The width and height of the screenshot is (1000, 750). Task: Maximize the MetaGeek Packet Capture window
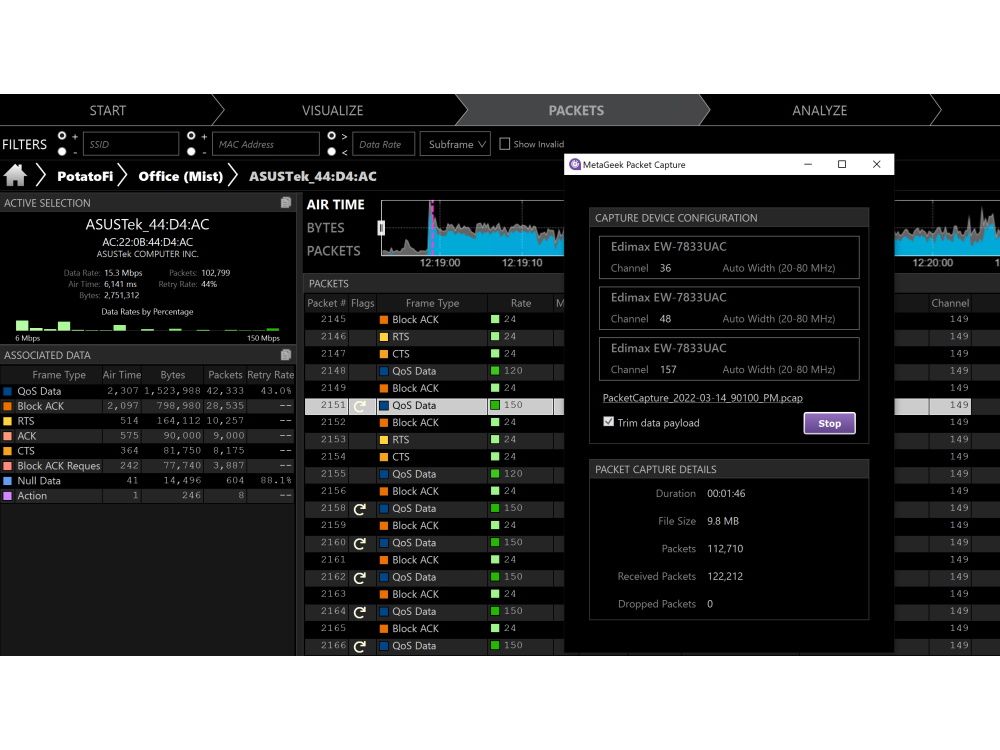[x=842, y=164]
